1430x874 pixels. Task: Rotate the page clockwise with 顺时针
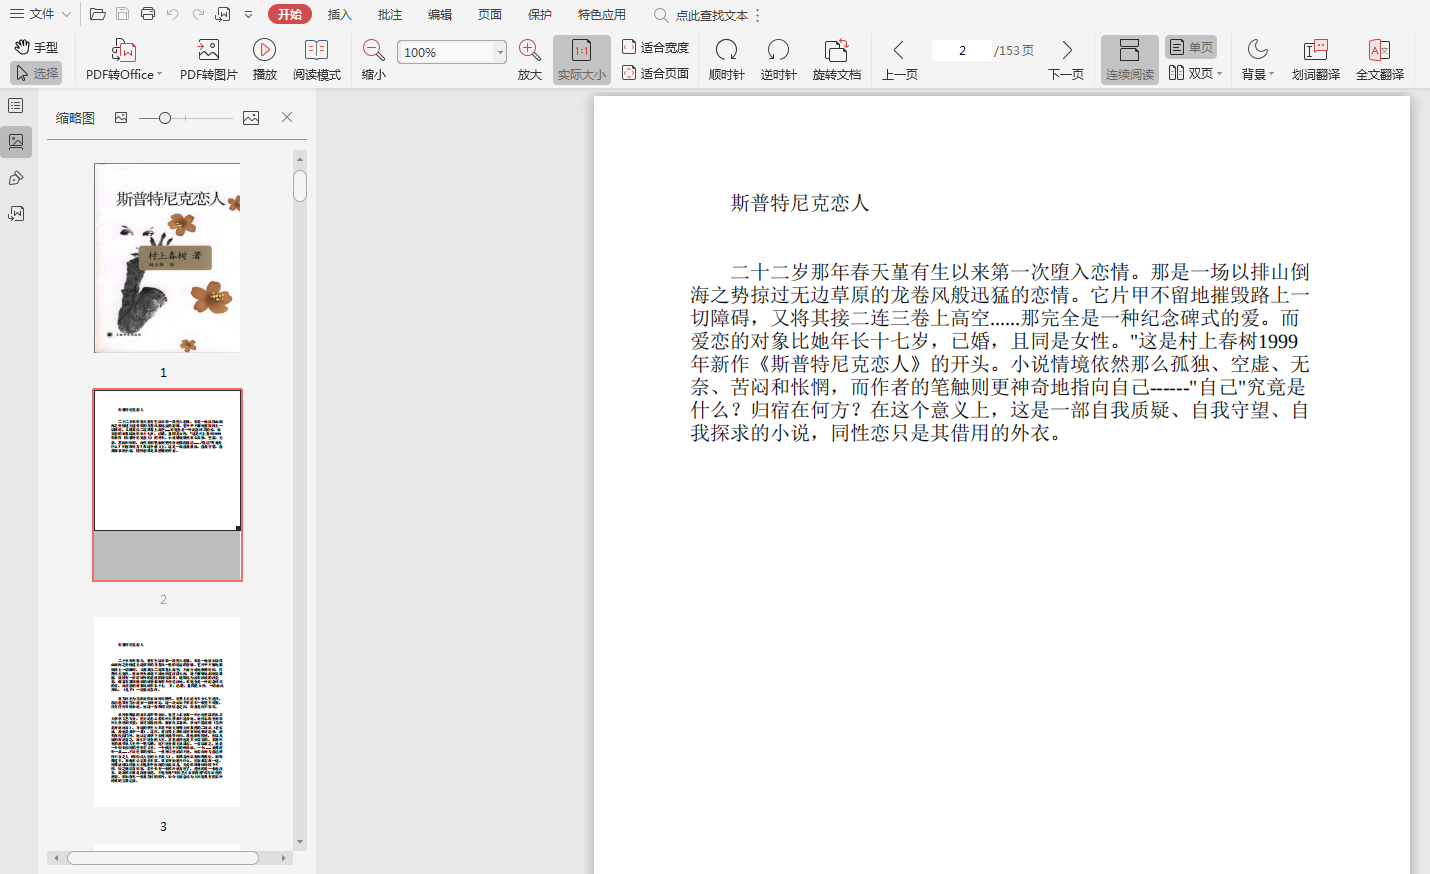(727, 60)
